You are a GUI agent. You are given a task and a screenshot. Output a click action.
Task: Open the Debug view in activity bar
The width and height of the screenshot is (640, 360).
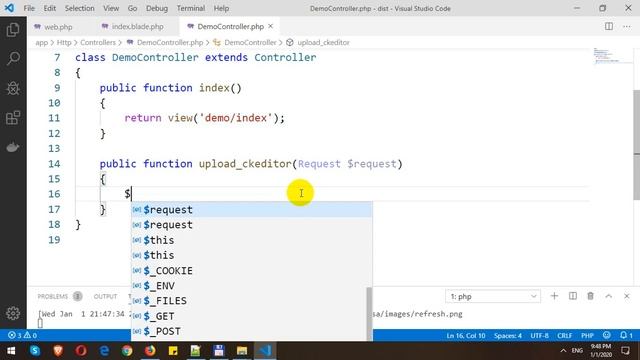13,88
